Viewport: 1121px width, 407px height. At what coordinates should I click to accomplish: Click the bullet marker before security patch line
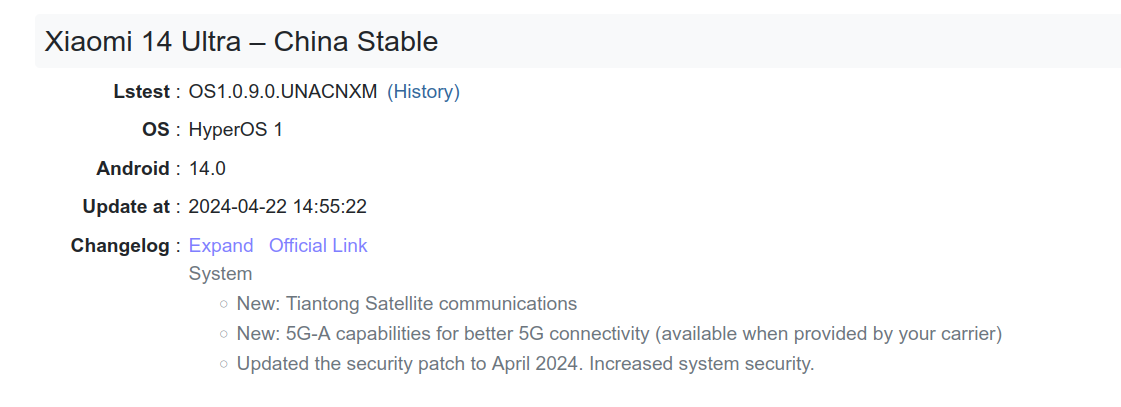coord(224,364)
